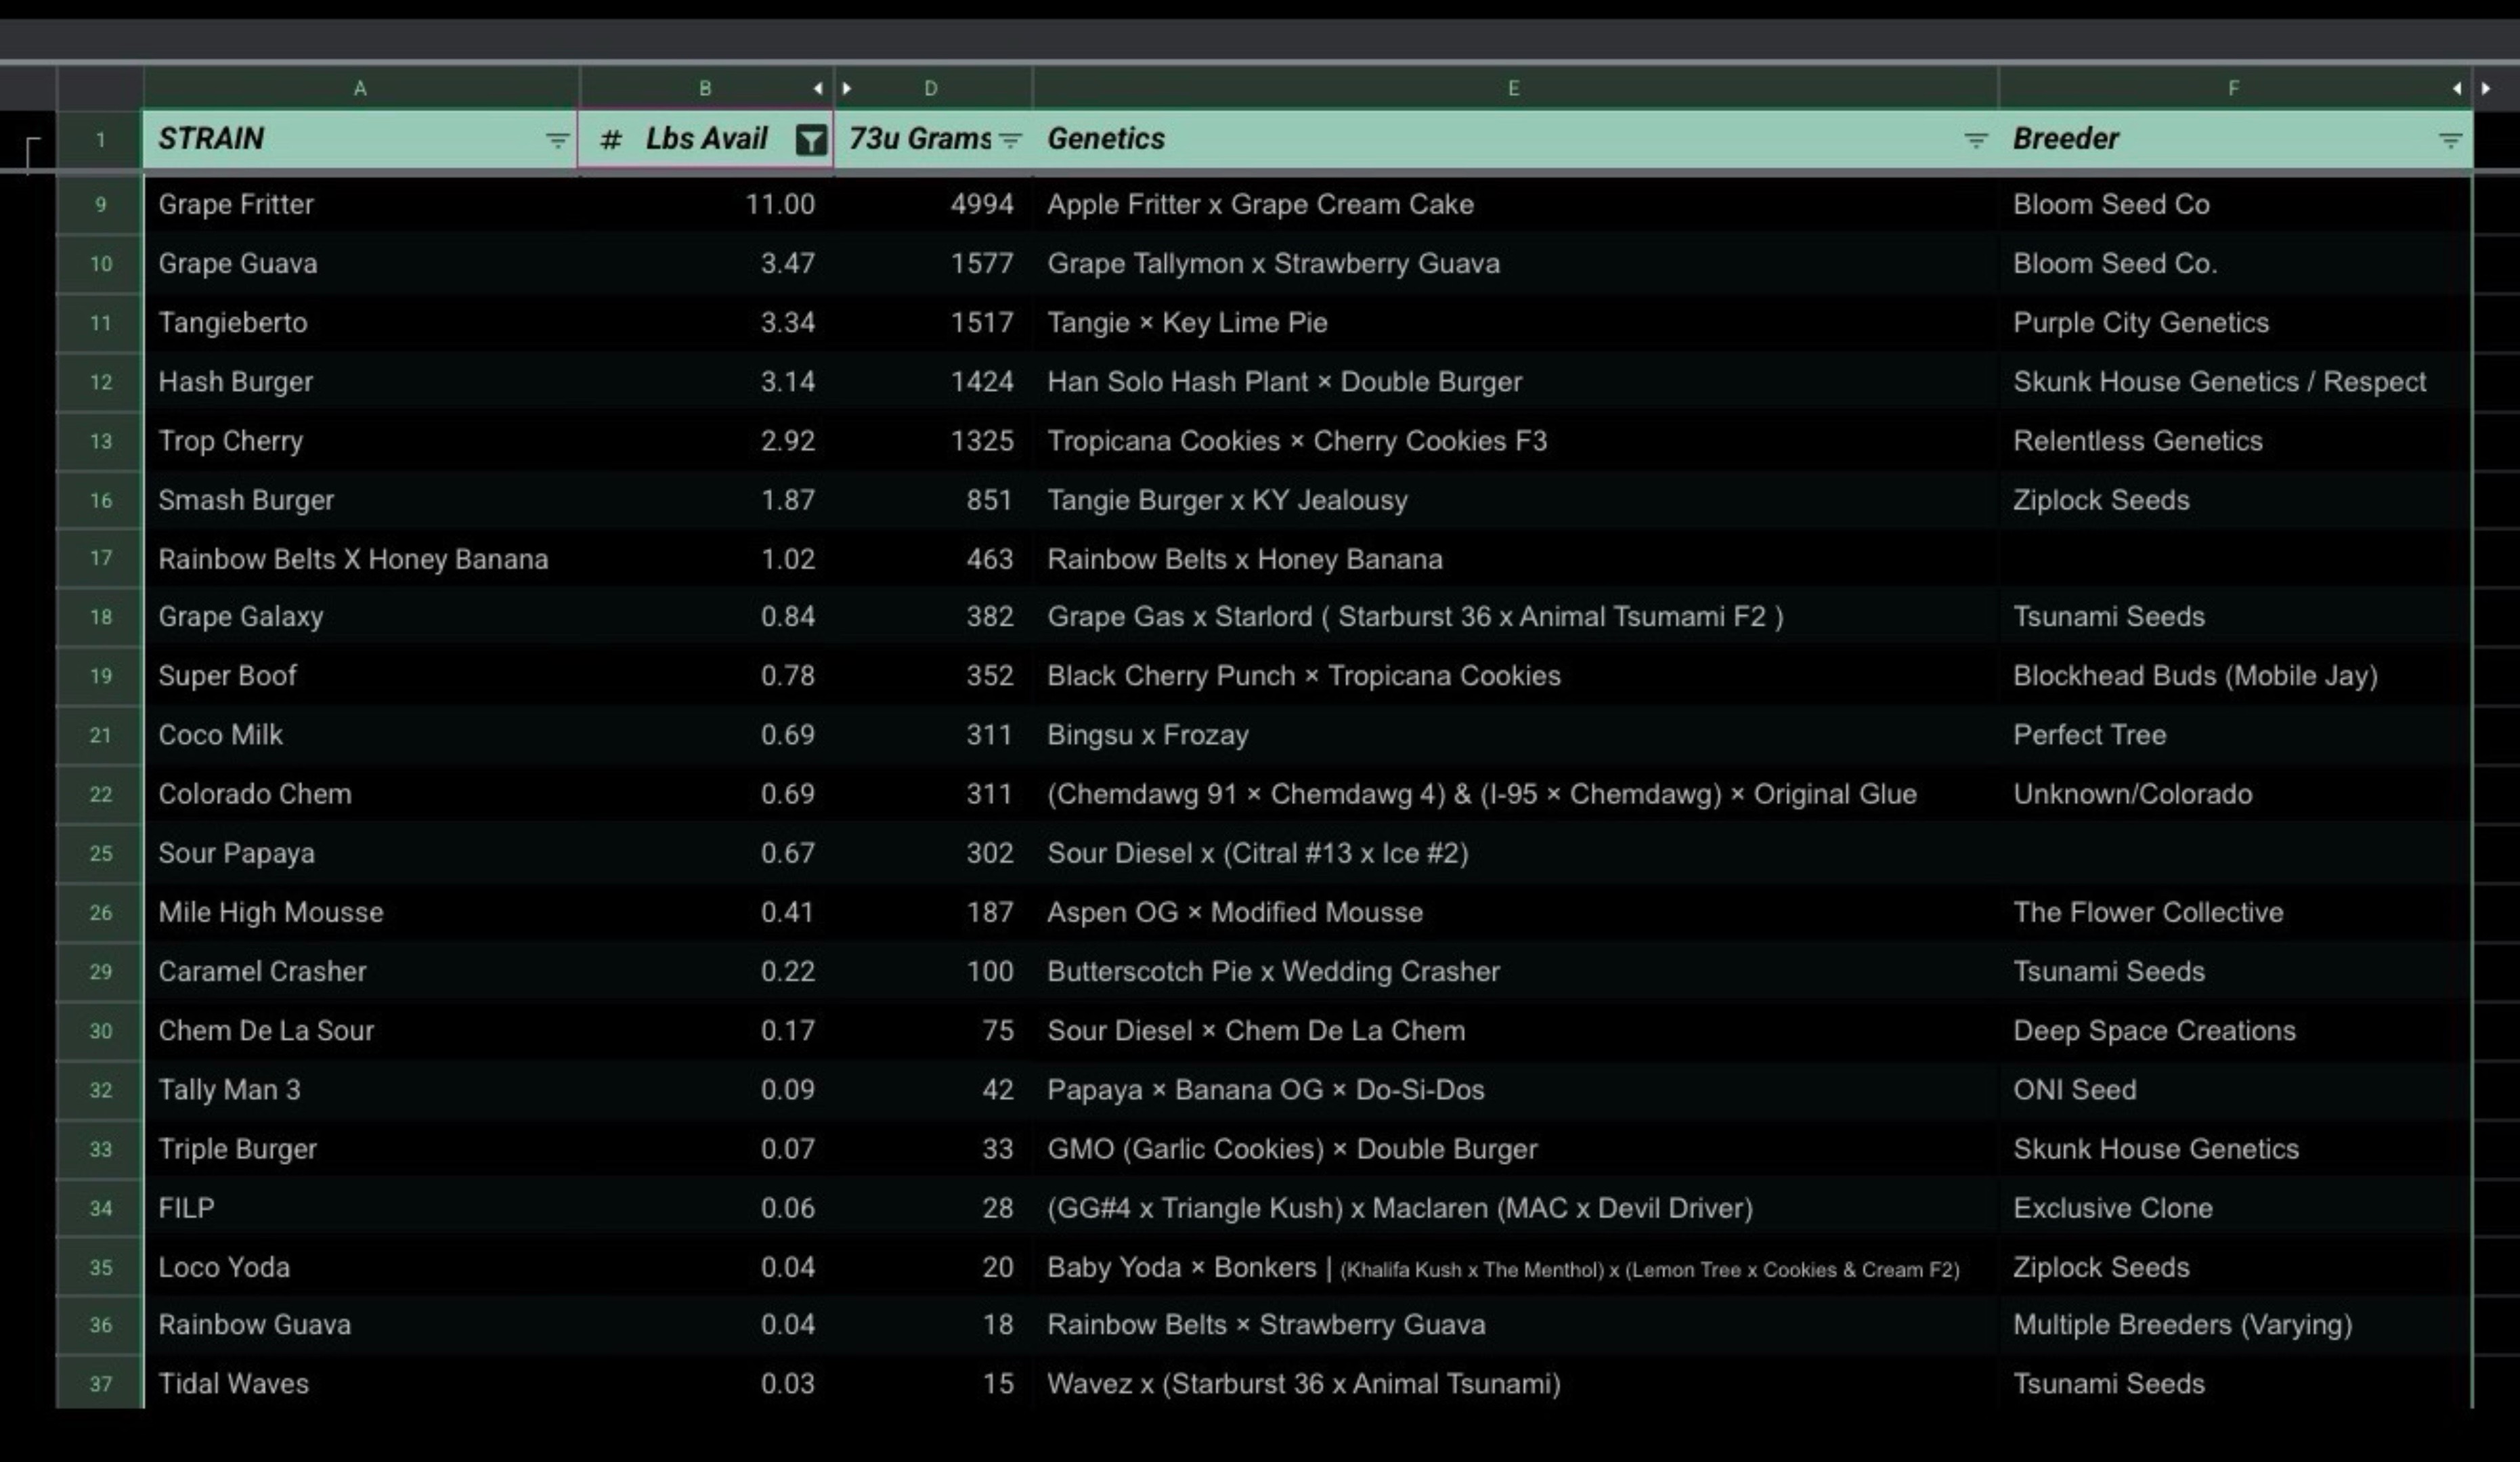Screen dimensions: 2520x1462
Task: Click the right arrow after column F header
Action: (x=2486, y=89)
